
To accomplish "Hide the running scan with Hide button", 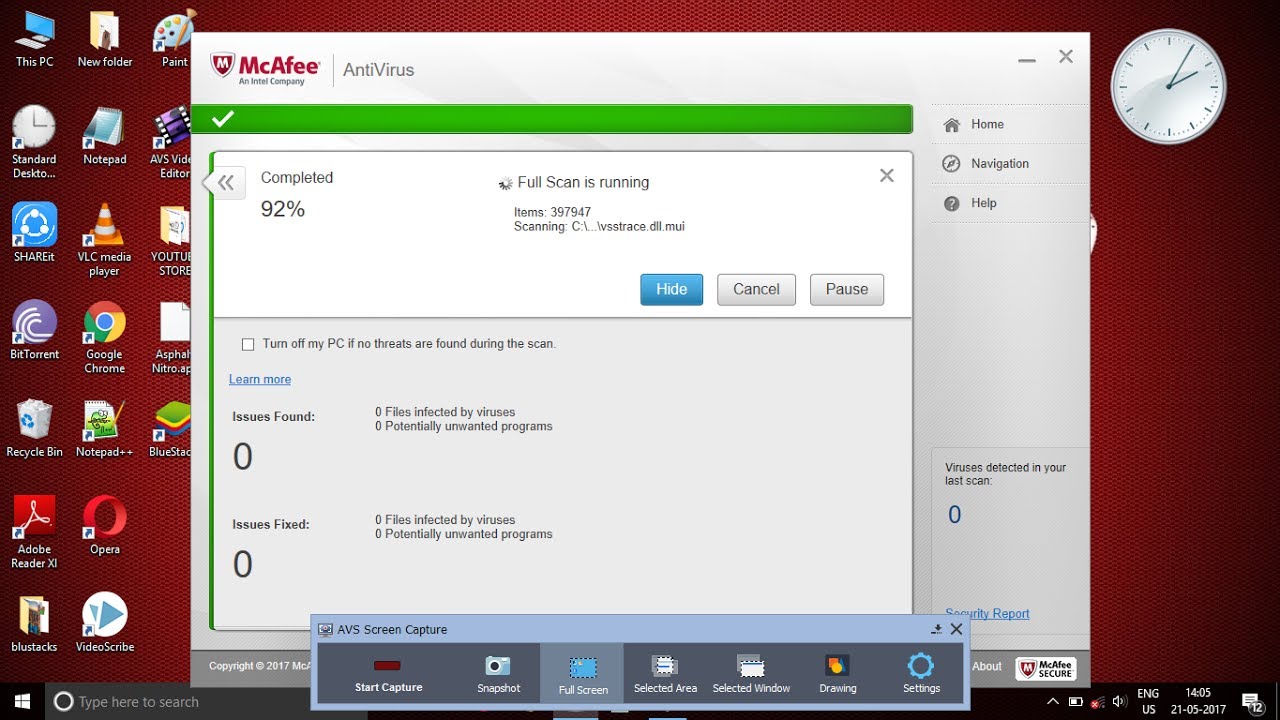I will click(x=671, y=289).
